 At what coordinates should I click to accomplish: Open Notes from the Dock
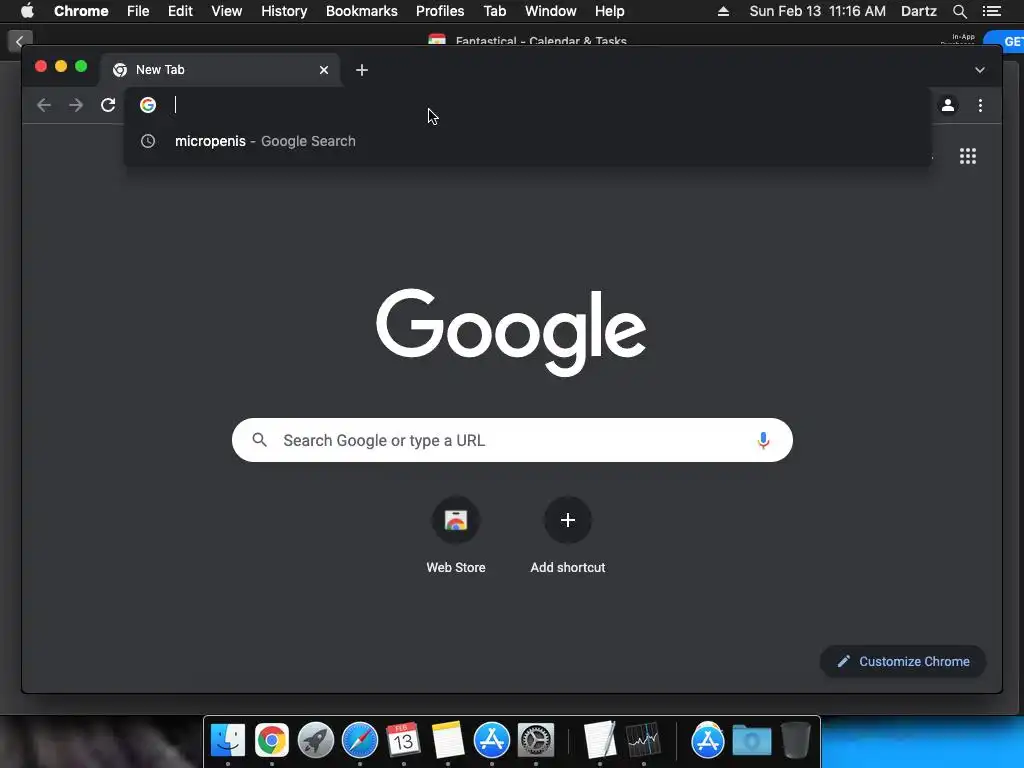(x=447, y=741)
